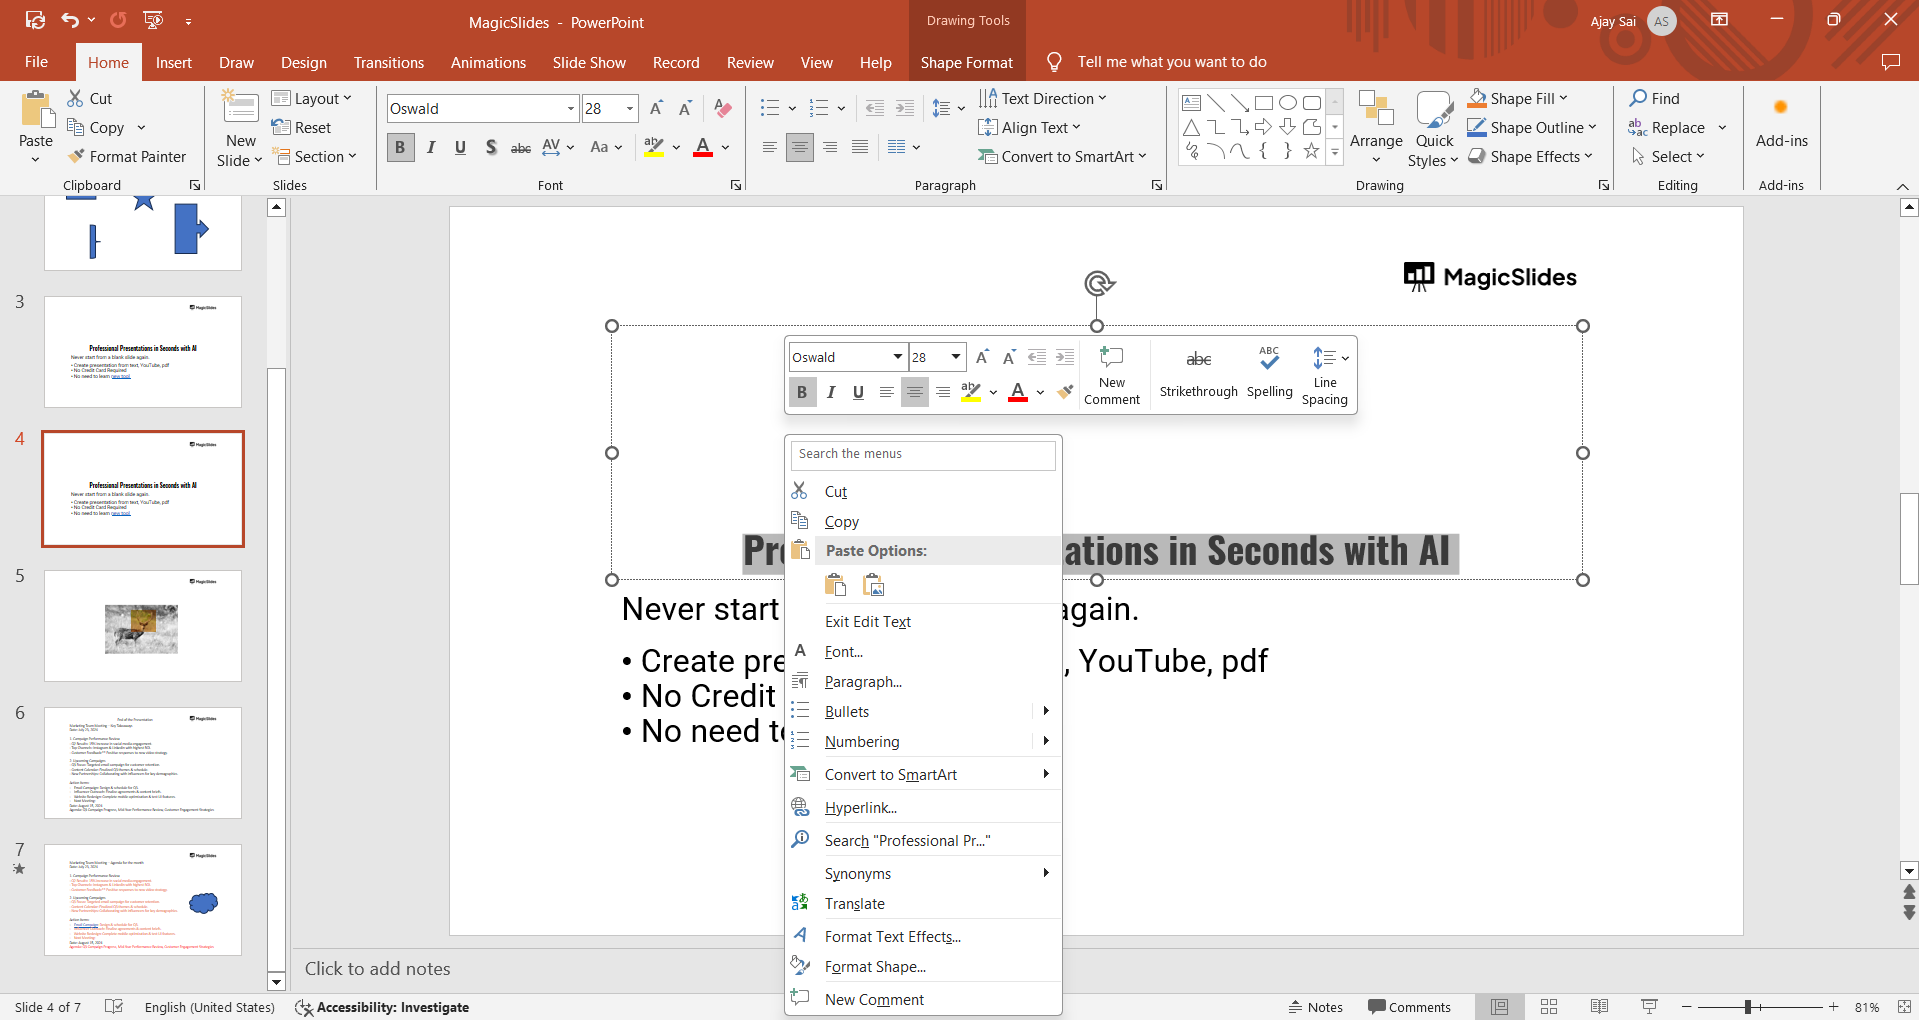Click Find in the Editing group
1919x1020 pixels.
(1655, 98)
